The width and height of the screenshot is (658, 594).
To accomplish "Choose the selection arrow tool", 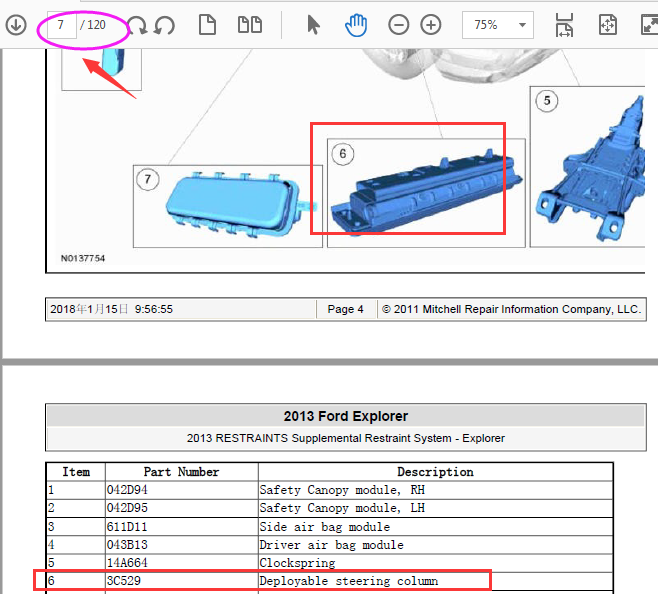I will click(313, 25).
